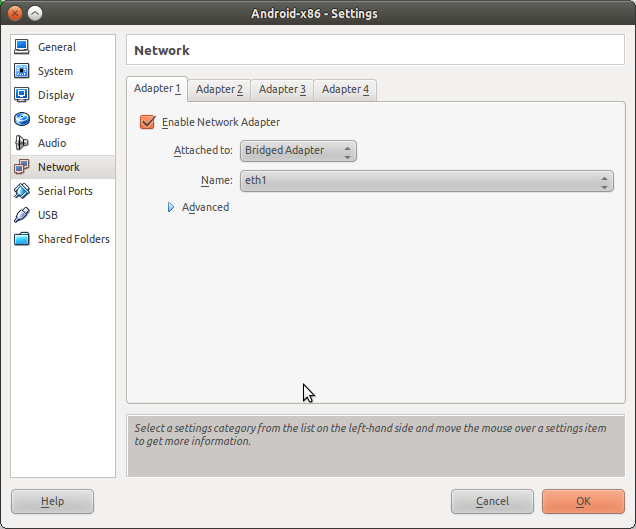Open the General settings category
This screenshot has height=529, width=636.
click(63, 47)
